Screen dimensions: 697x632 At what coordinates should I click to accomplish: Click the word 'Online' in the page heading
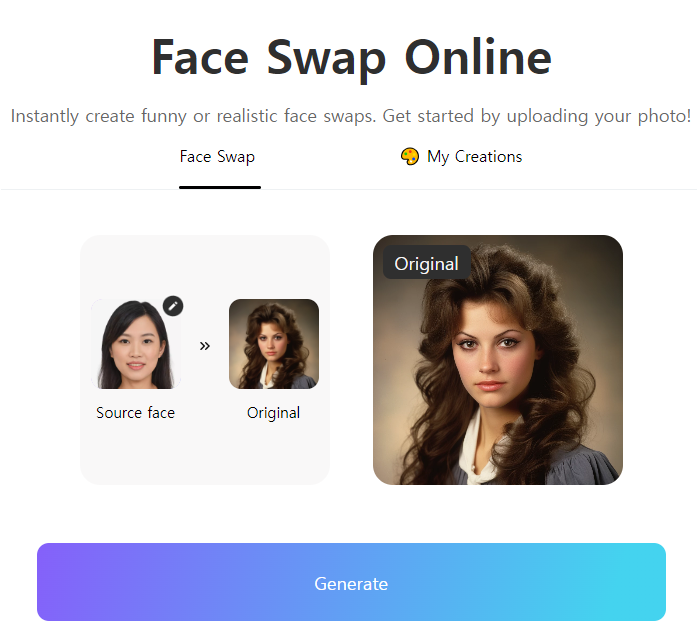(x=478, y=56)
